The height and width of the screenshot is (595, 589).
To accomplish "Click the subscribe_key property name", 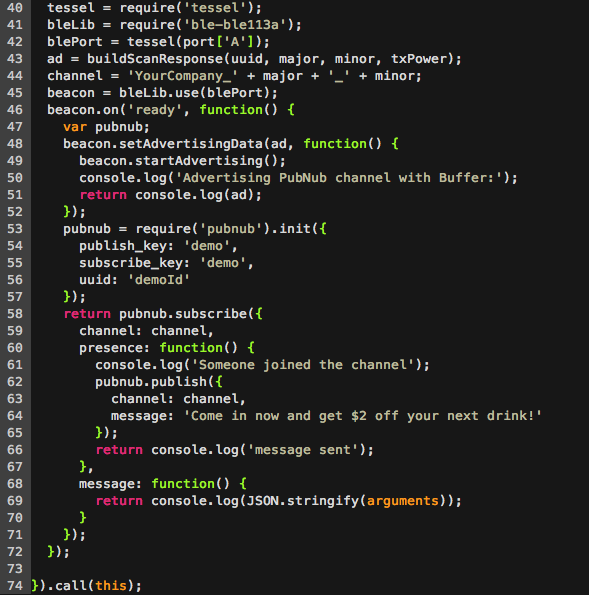I will [131, 263].
